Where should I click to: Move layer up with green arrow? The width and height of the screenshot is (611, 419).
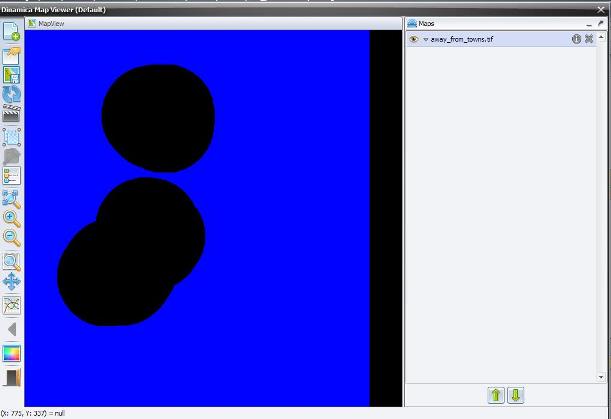pyautogui.click(x=496, y=395)
